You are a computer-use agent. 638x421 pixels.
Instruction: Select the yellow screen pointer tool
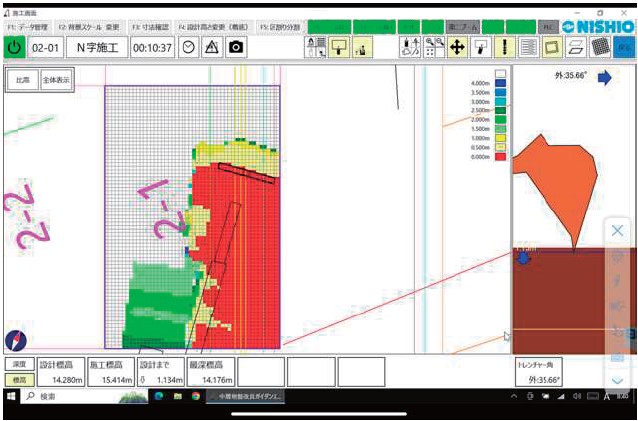click(339, 47)
